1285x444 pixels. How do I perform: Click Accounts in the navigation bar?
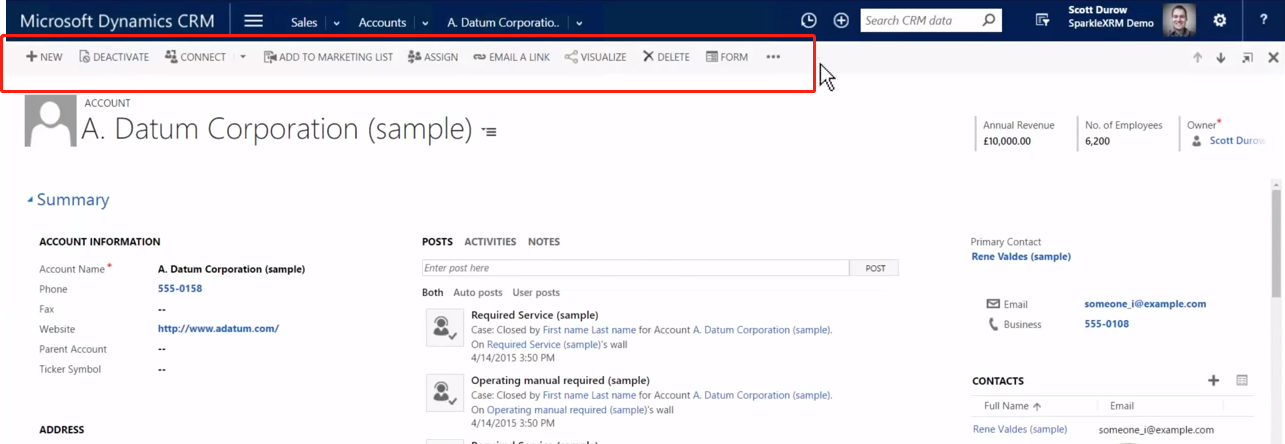pyautogui.click(x=382, y=22)
